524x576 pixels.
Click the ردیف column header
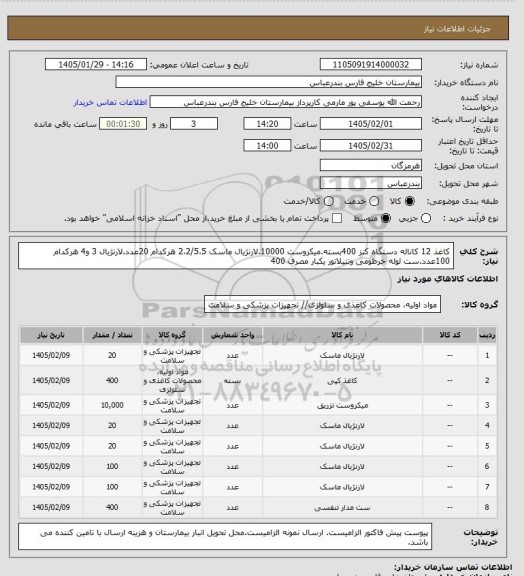coord(487,335)
